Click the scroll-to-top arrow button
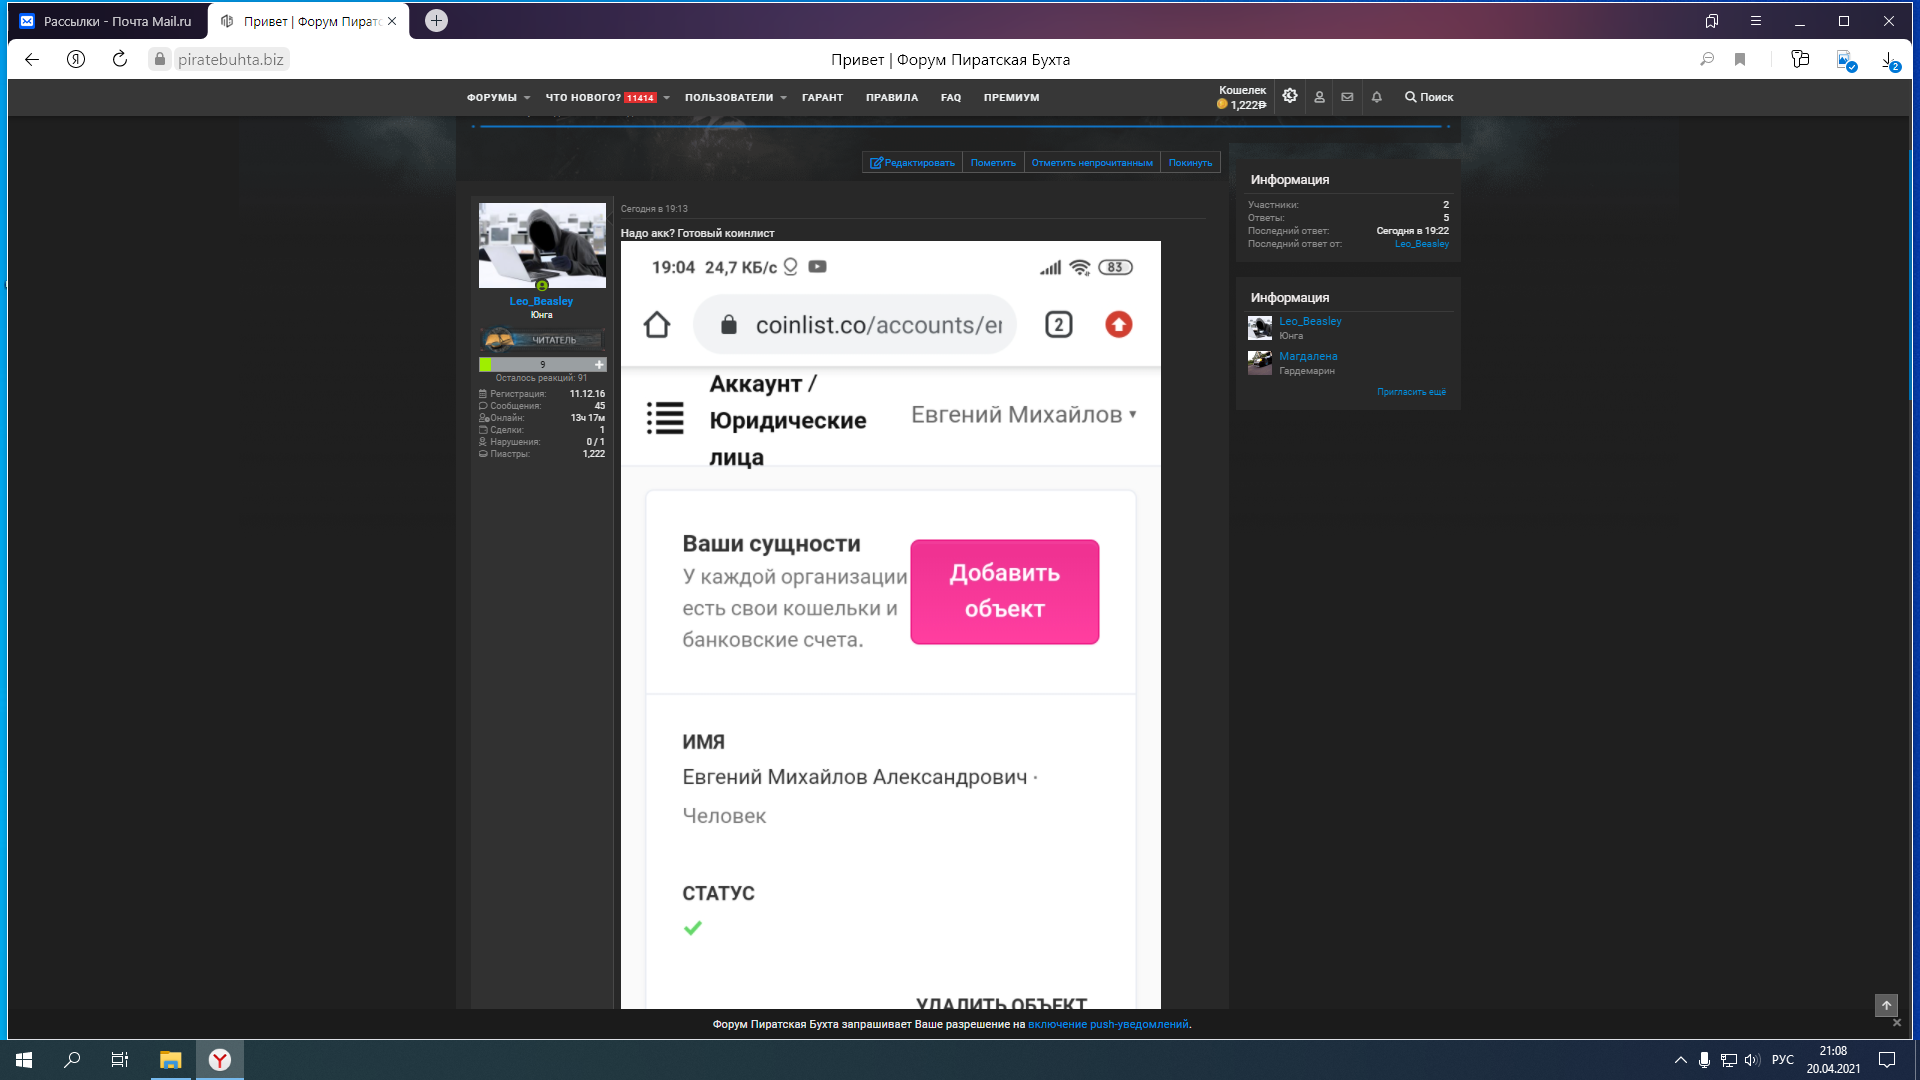Image resolution: width=1920 pixels, height=1080 pixels. click(x=1886, y=1005)
